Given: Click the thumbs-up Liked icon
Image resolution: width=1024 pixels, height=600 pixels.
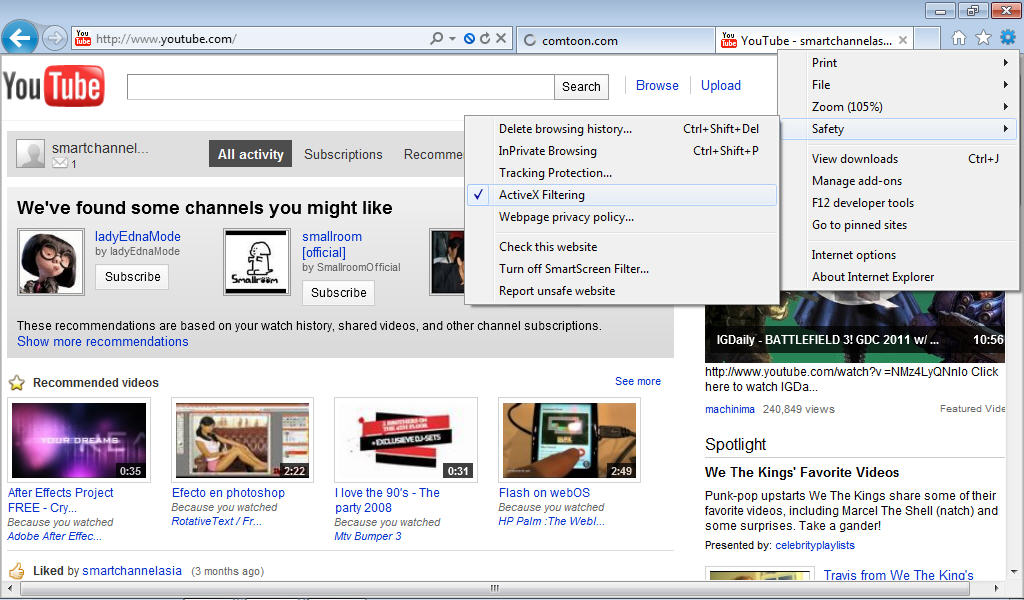Looking at the screenshot, I should point(17,571).
